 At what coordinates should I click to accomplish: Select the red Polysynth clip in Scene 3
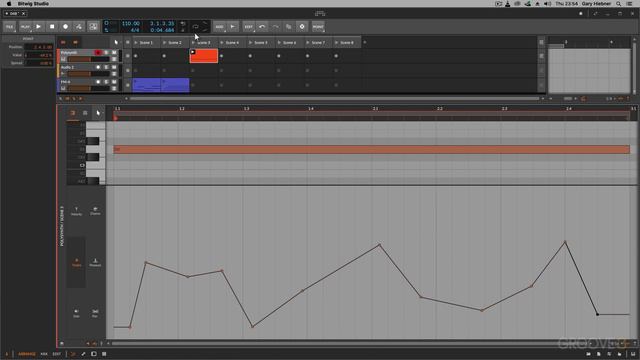[x=204, y=56]
